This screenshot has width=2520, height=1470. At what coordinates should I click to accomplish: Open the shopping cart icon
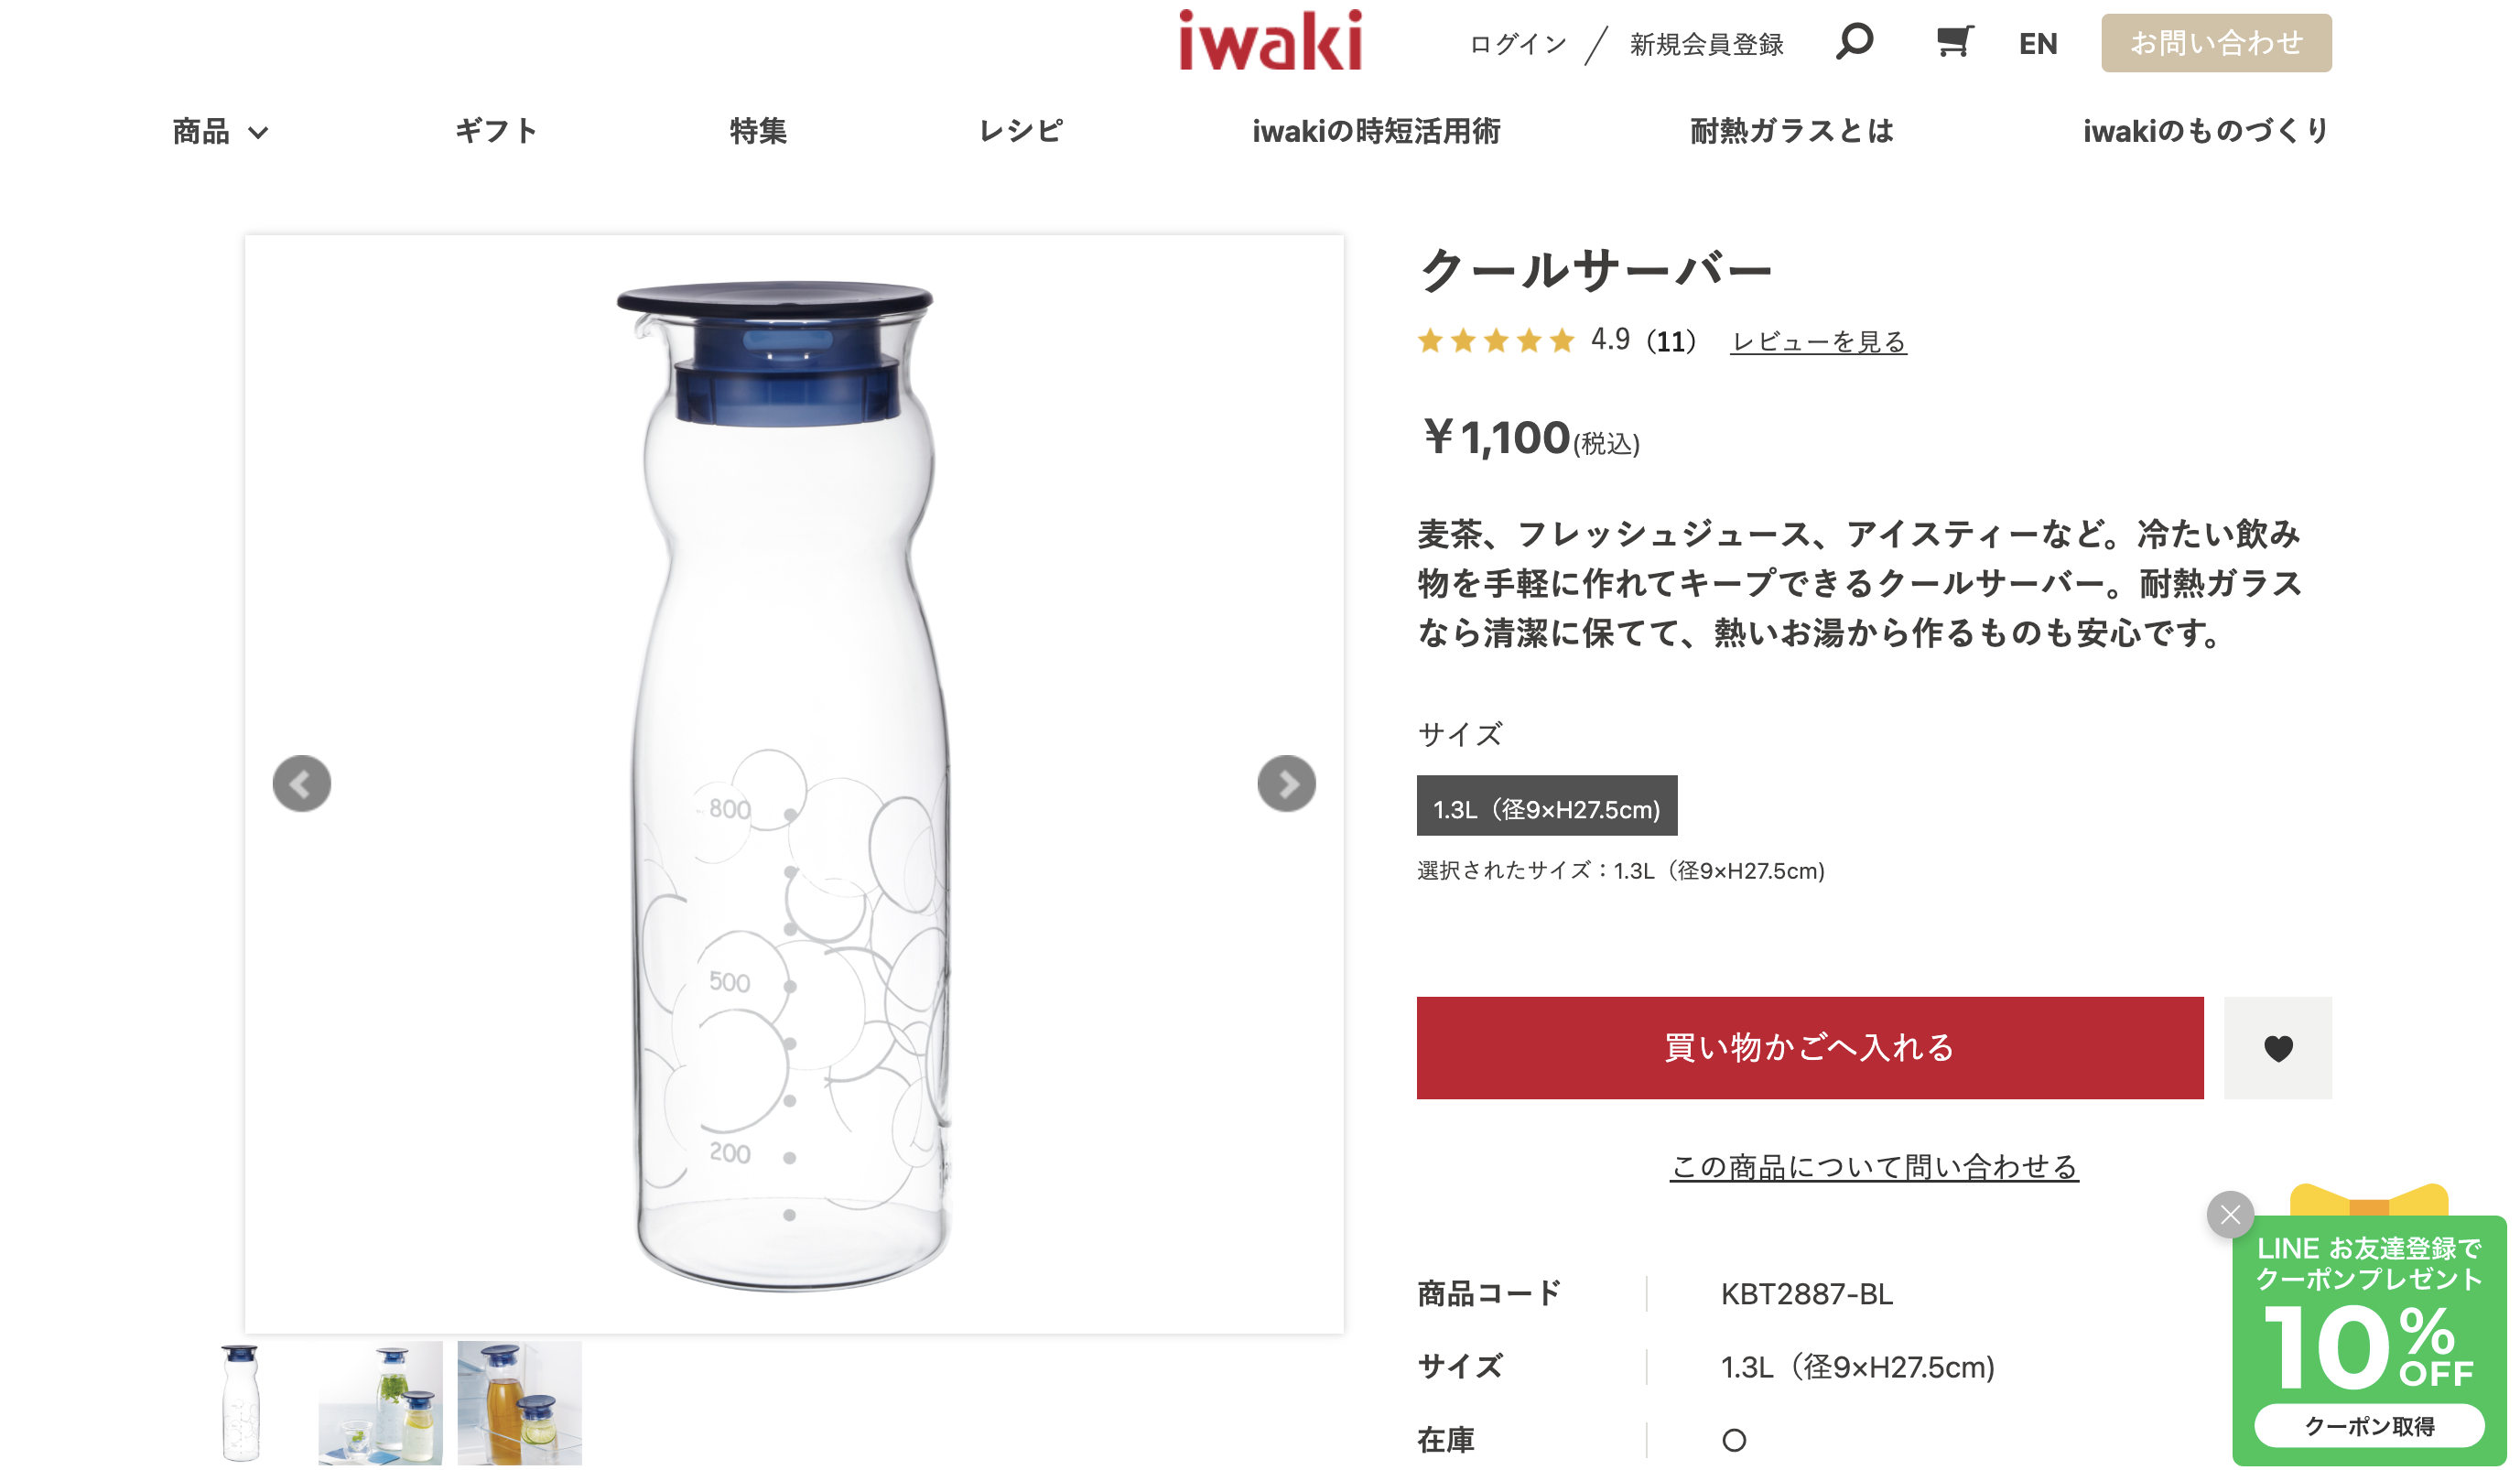pyautogui.click(x=1954, y=42)
